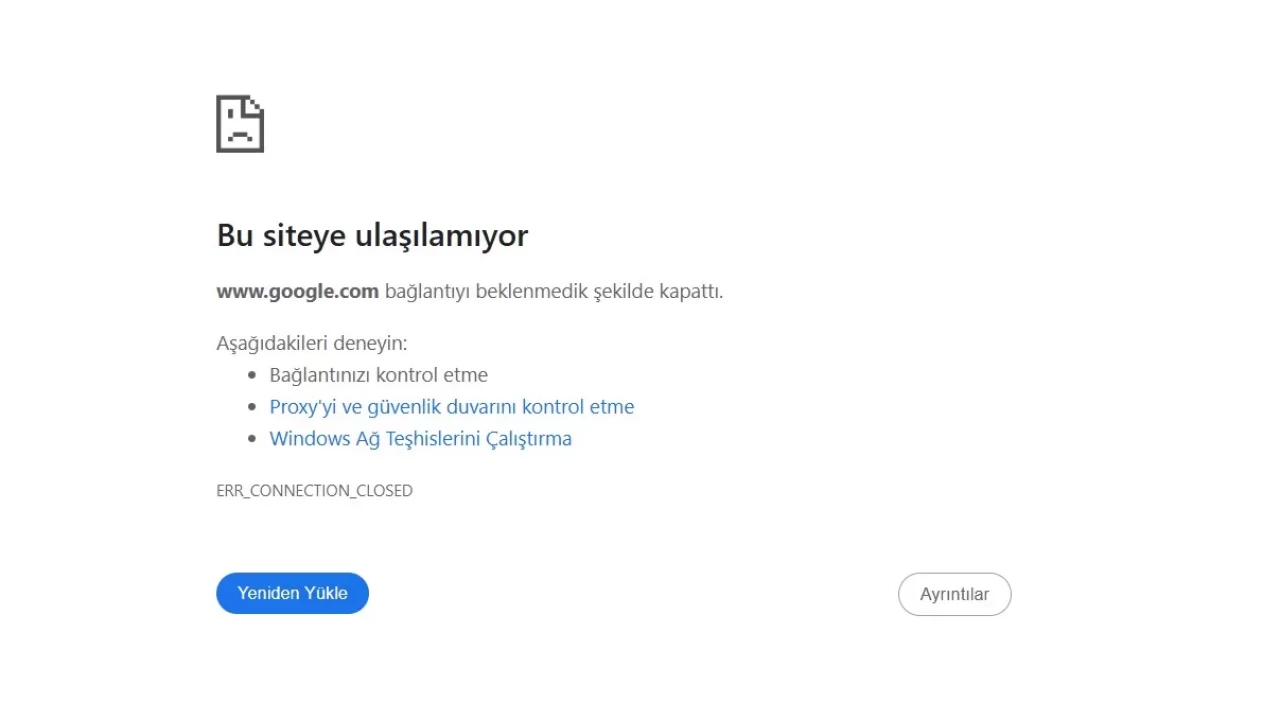This screenshot has width=1280, height=720.
Task: Click the Aşağıdakileri deneyin label
Action: click(x=312, y=343)
